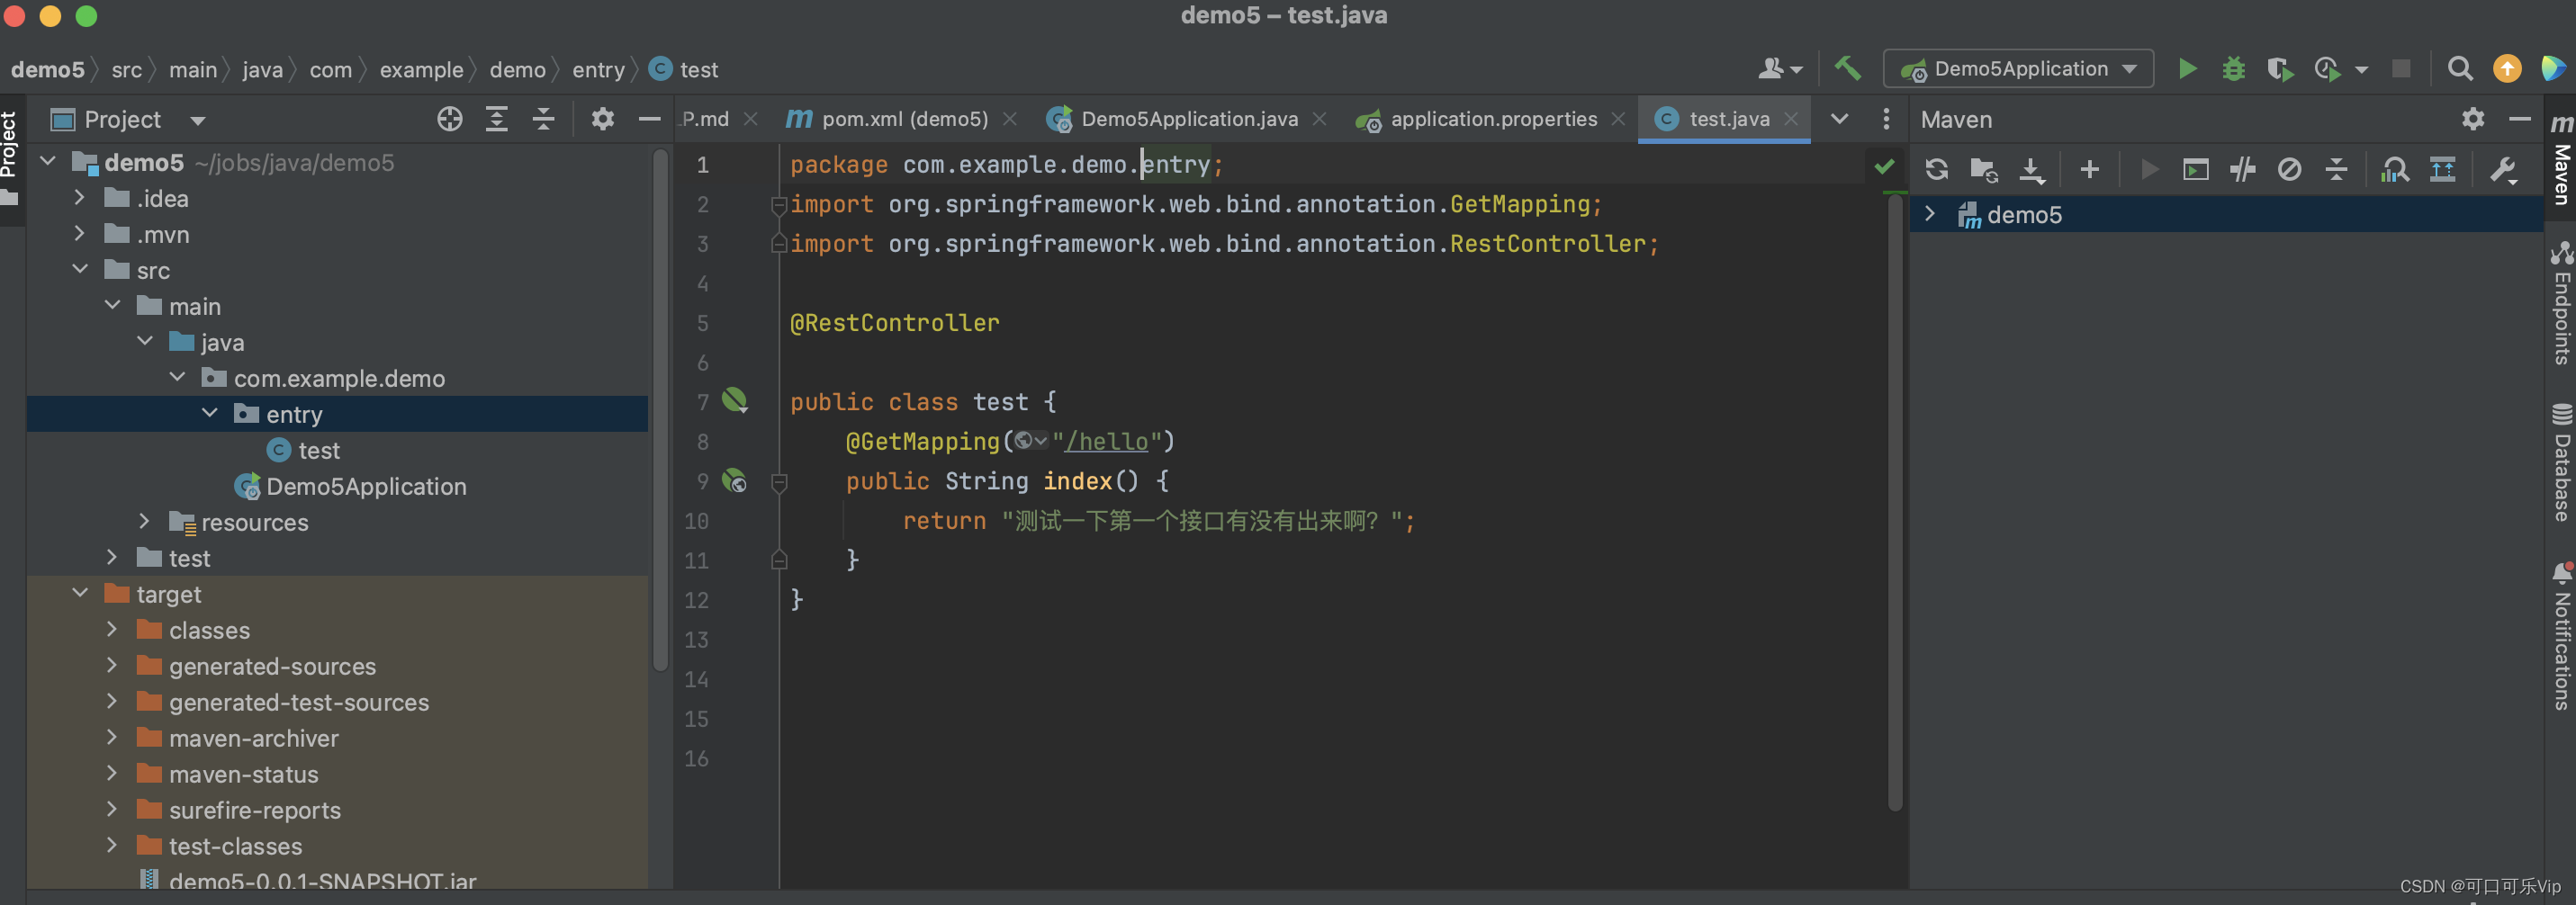Screen dimensions: 2576x905
Task: Collapse the index() method with the fold marker
Action: [779, 482]
